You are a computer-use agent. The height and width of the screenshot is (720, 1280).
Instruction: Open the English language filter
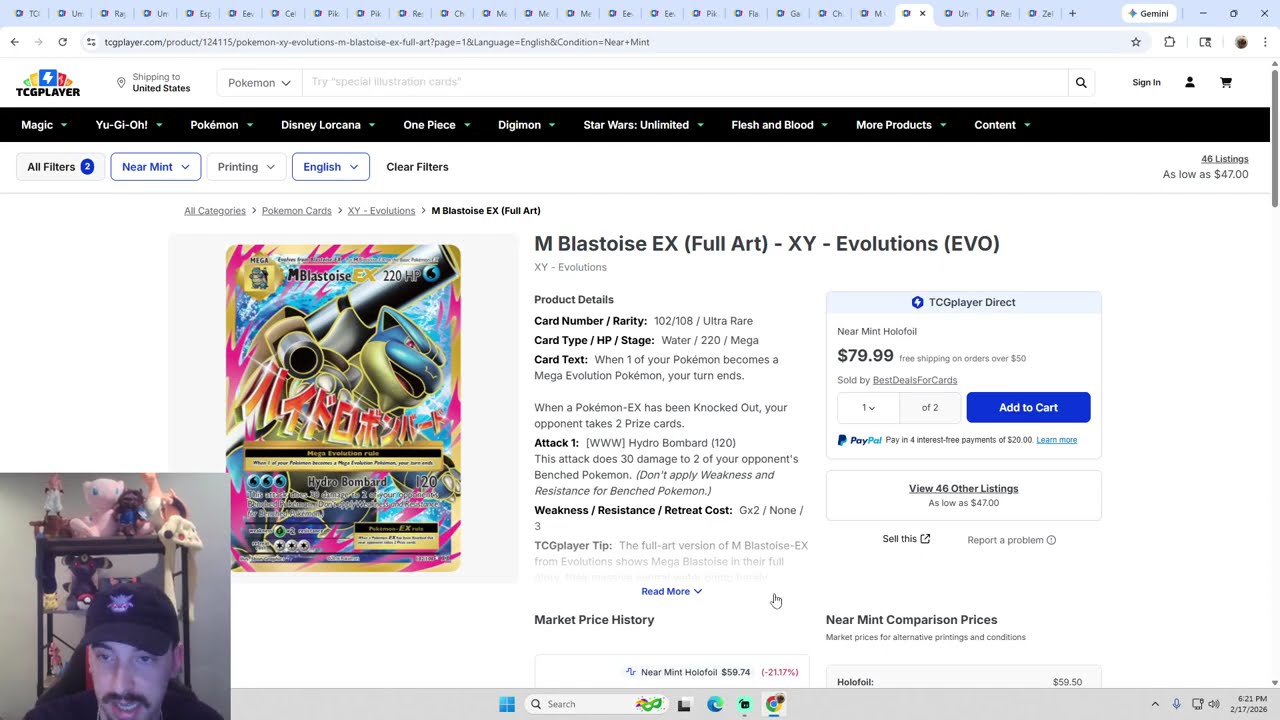click(x=331, y=167)
